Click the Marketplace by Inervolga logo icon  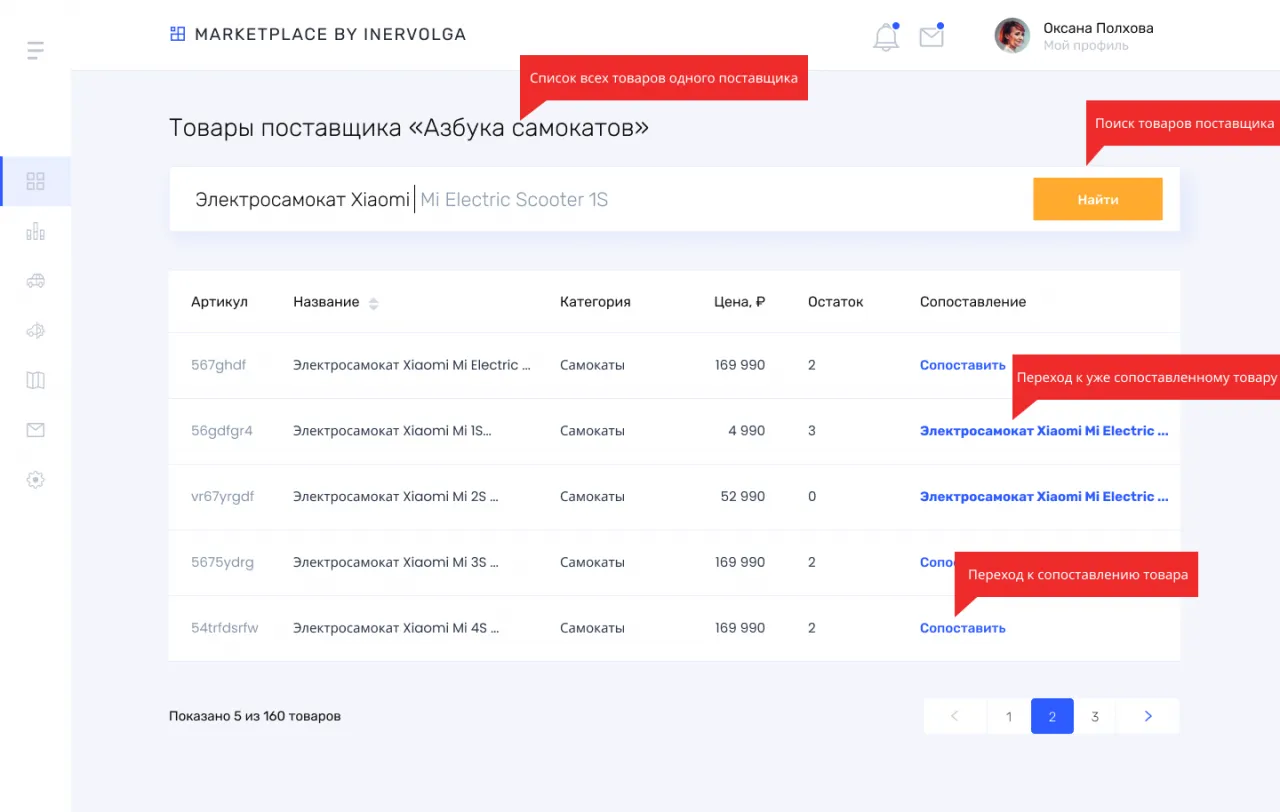coord(177,33)
